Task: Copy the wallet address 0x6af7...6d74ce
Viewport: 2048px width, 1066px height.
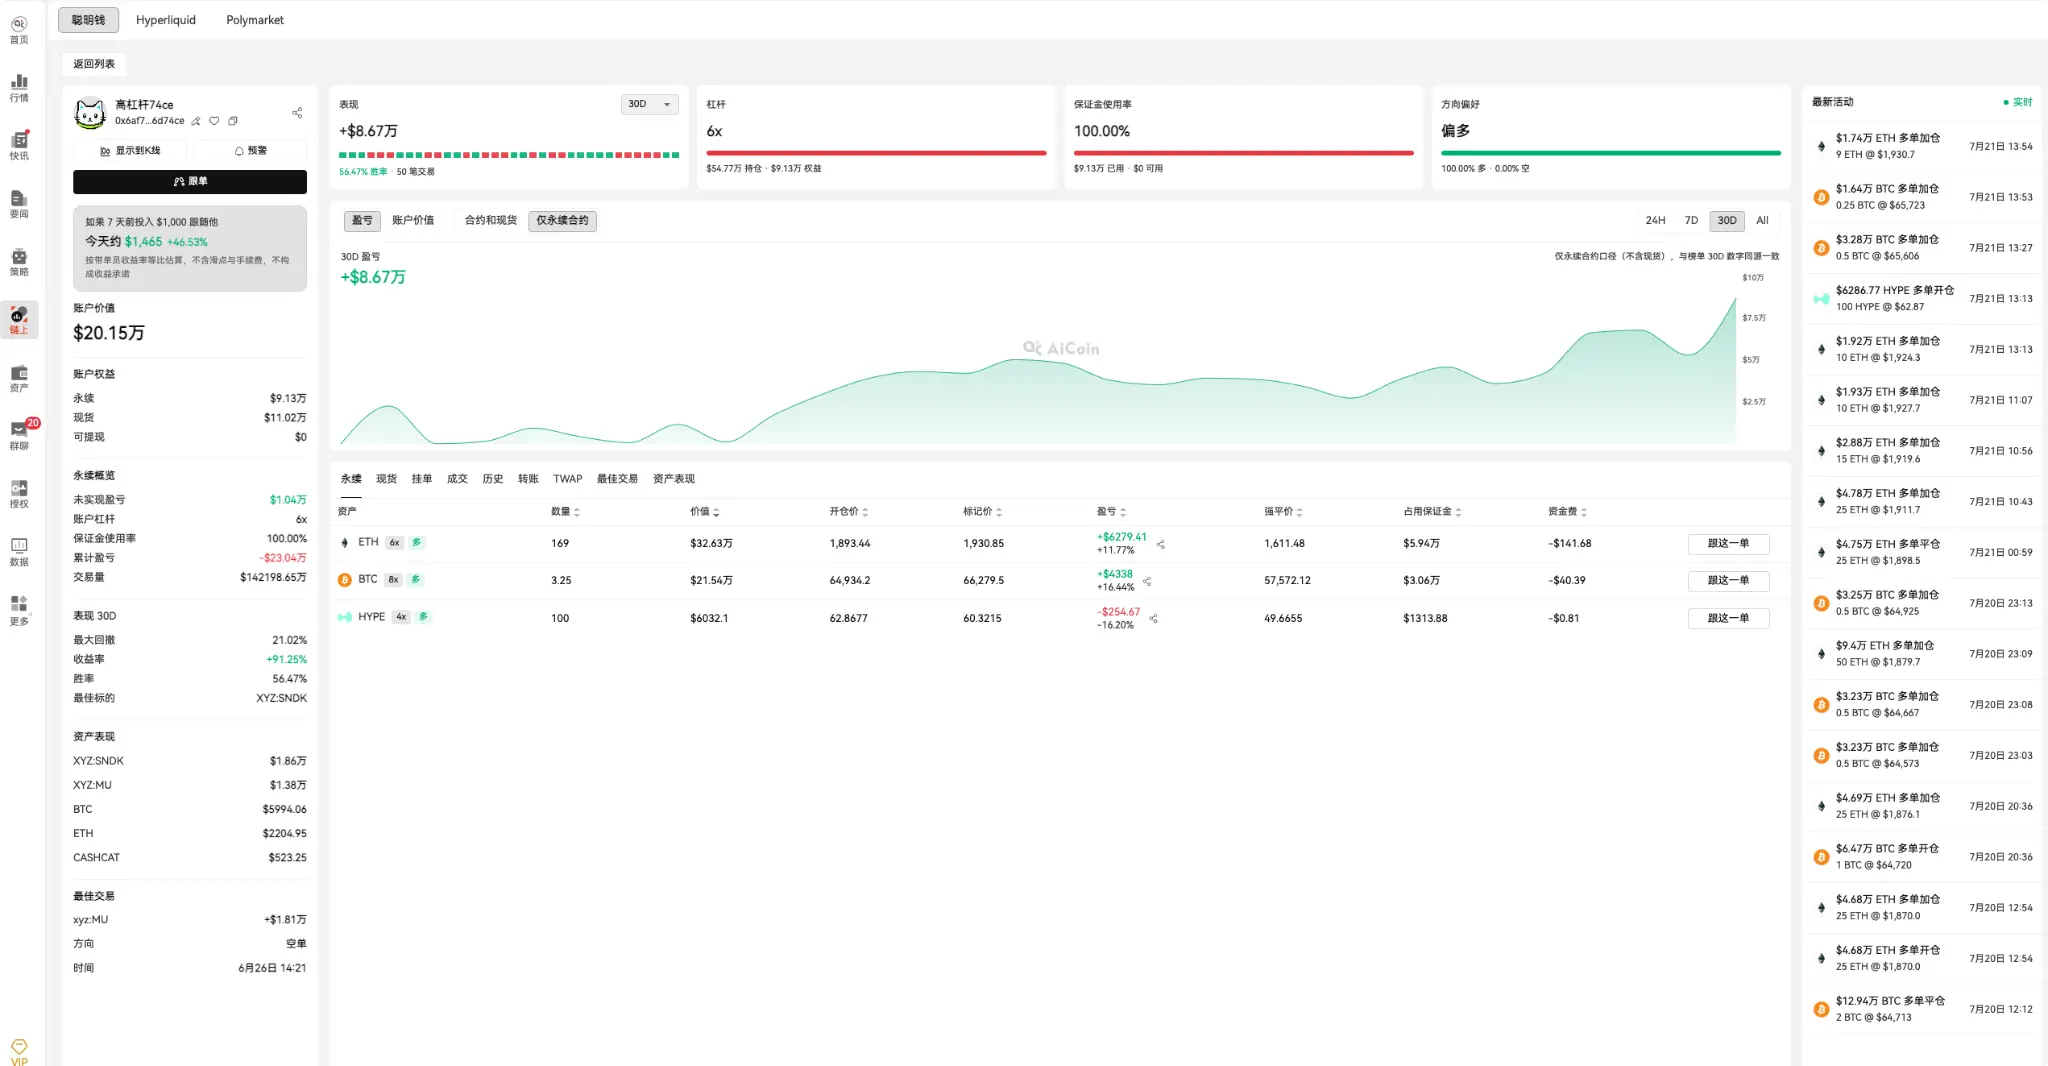Action: click(233, 121)
